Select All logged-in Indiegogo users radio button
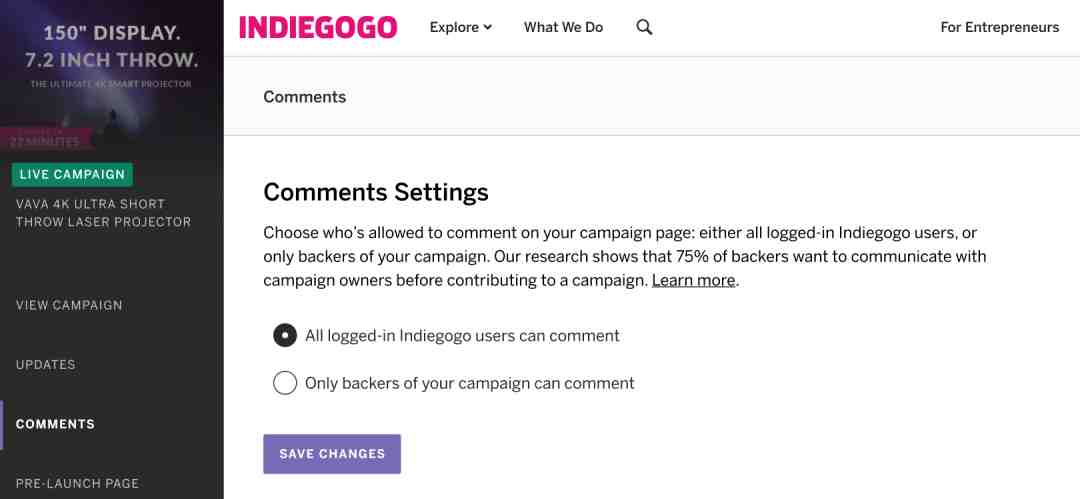 [284, 336]
